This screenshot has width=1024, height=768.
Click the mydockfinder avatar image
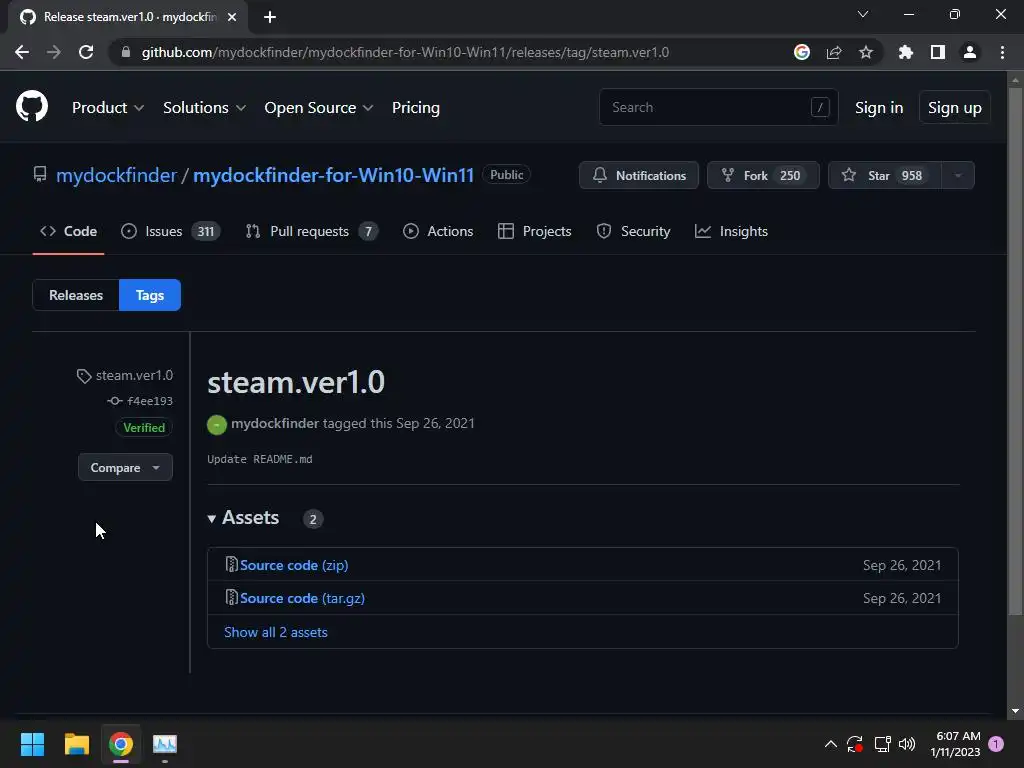click(x=217, y=424)
